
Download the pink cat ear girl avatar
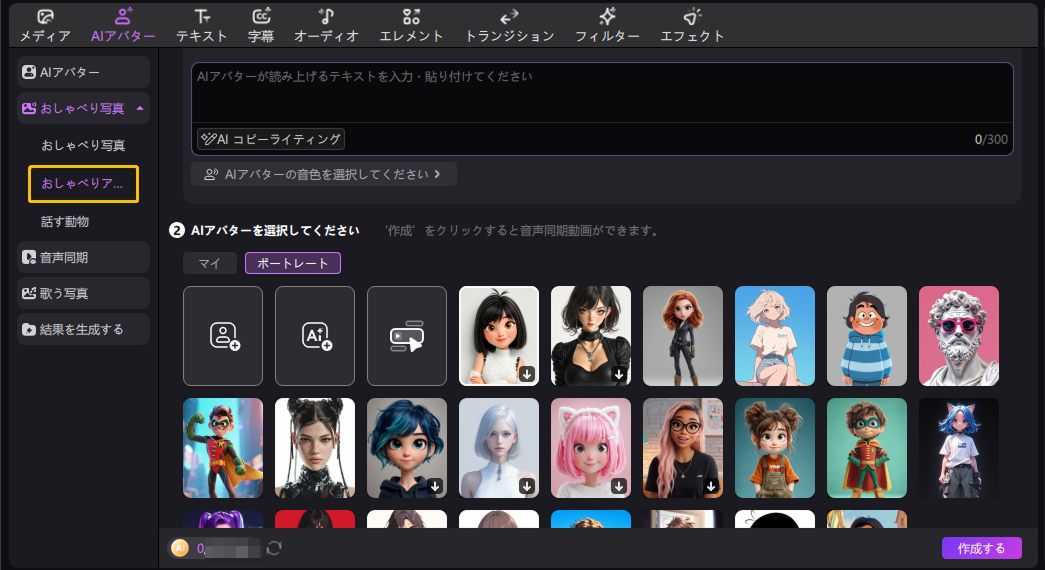(619, 486)
